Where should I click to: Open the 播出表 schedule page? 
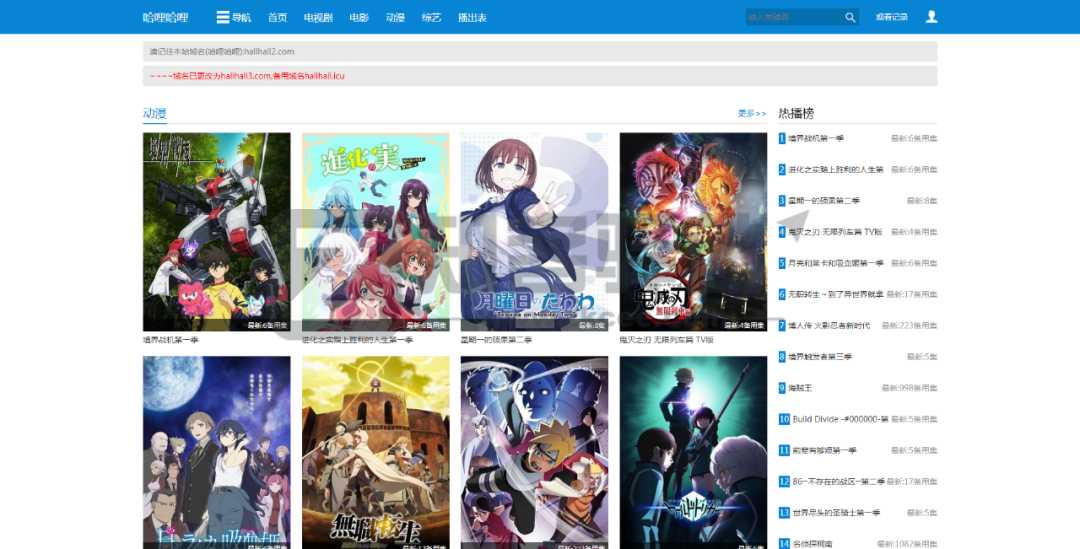pos(472,17)
